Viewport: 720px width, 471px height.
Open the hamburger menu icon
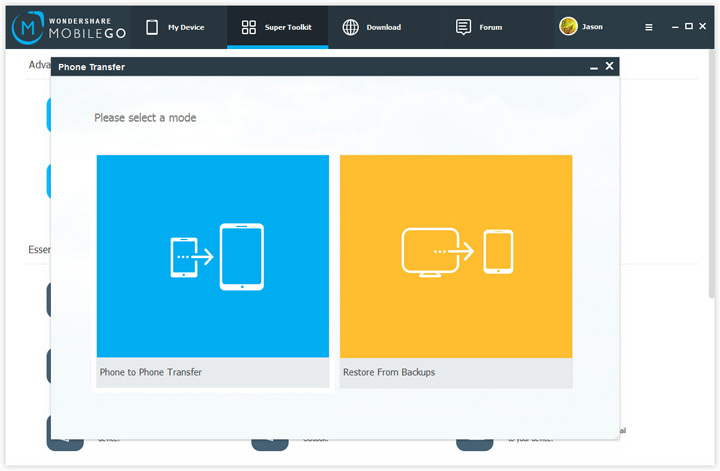click(x=648, y=28)
